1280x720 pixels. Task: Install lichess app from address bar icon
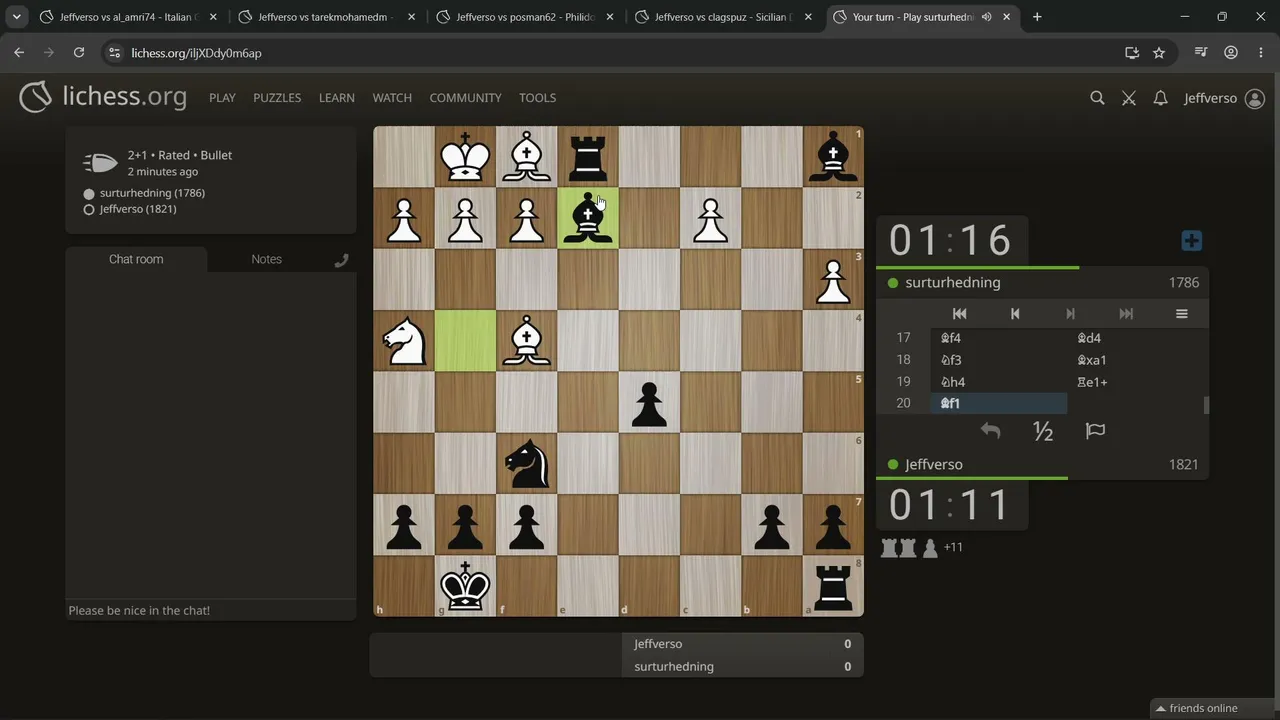tap(1132, 53)
